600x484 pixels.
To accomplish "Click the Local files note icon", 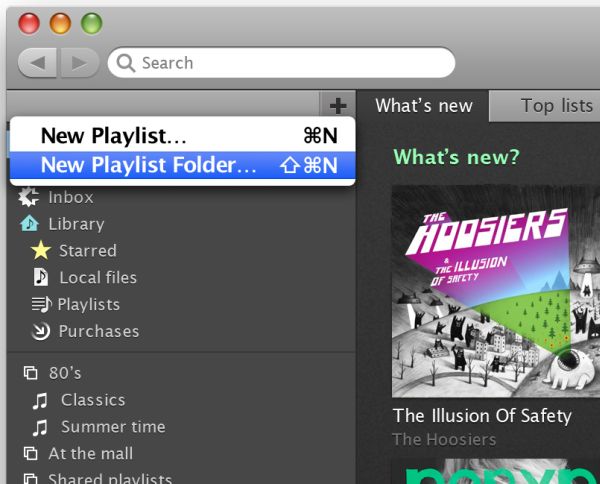I will 41,277.
